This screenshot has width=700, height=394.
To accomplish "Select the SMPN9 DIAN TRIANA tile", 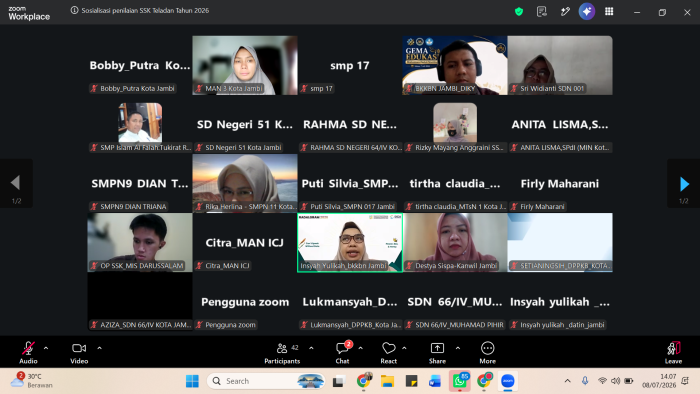I will (140, 183).
